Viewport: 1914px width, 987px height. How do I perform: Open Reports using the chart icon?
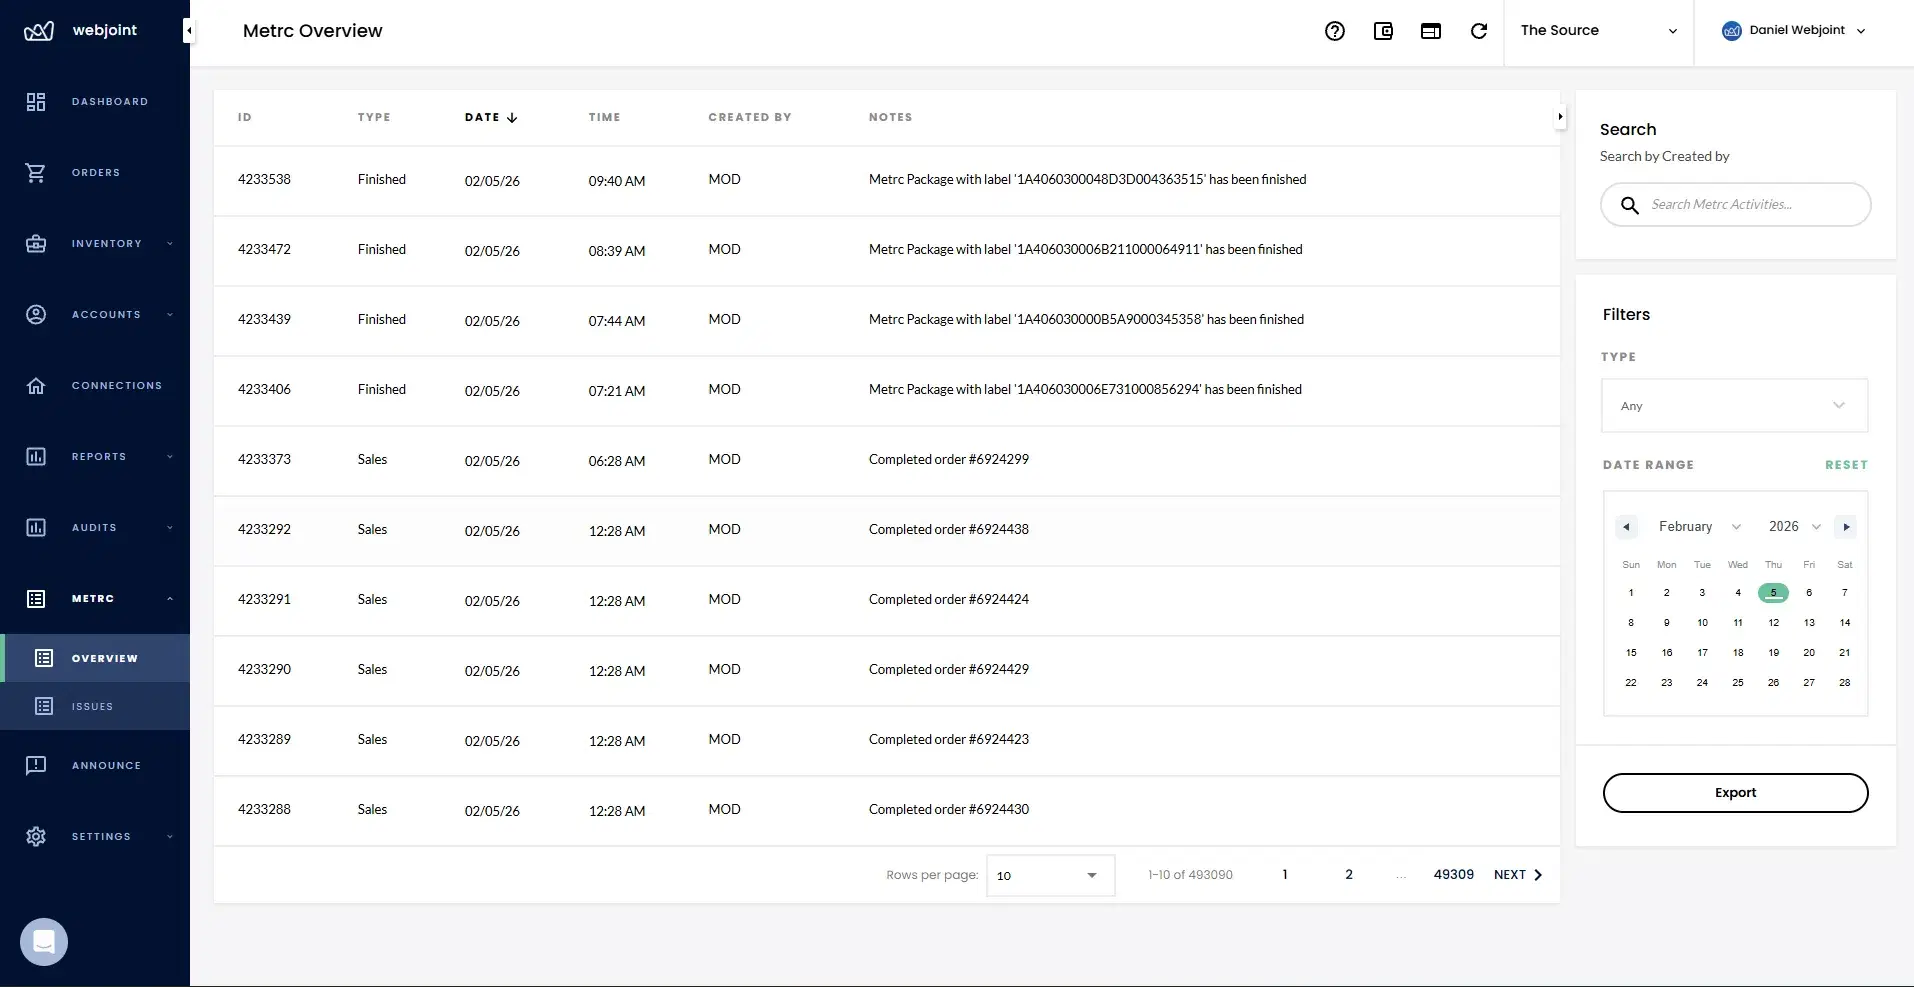[36, 456]
